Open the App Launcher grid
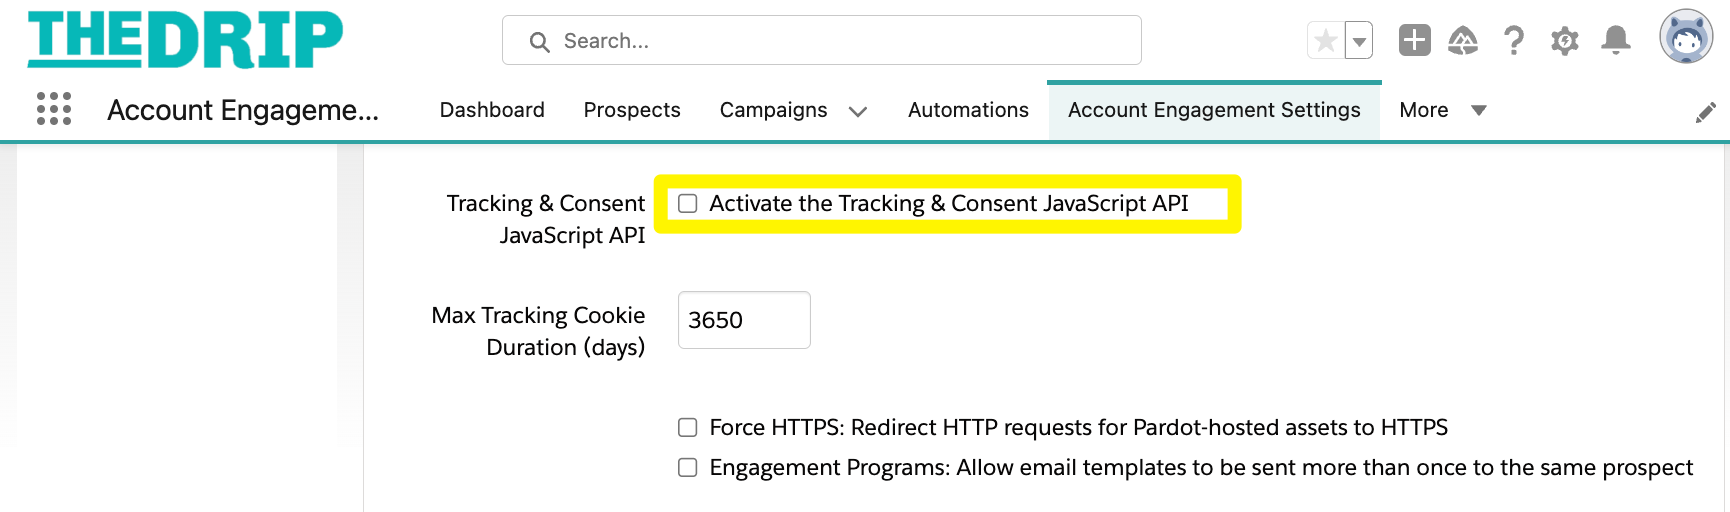Image resolution: width=1730 pixels, height=512 pixels. [x=54, y=108]
